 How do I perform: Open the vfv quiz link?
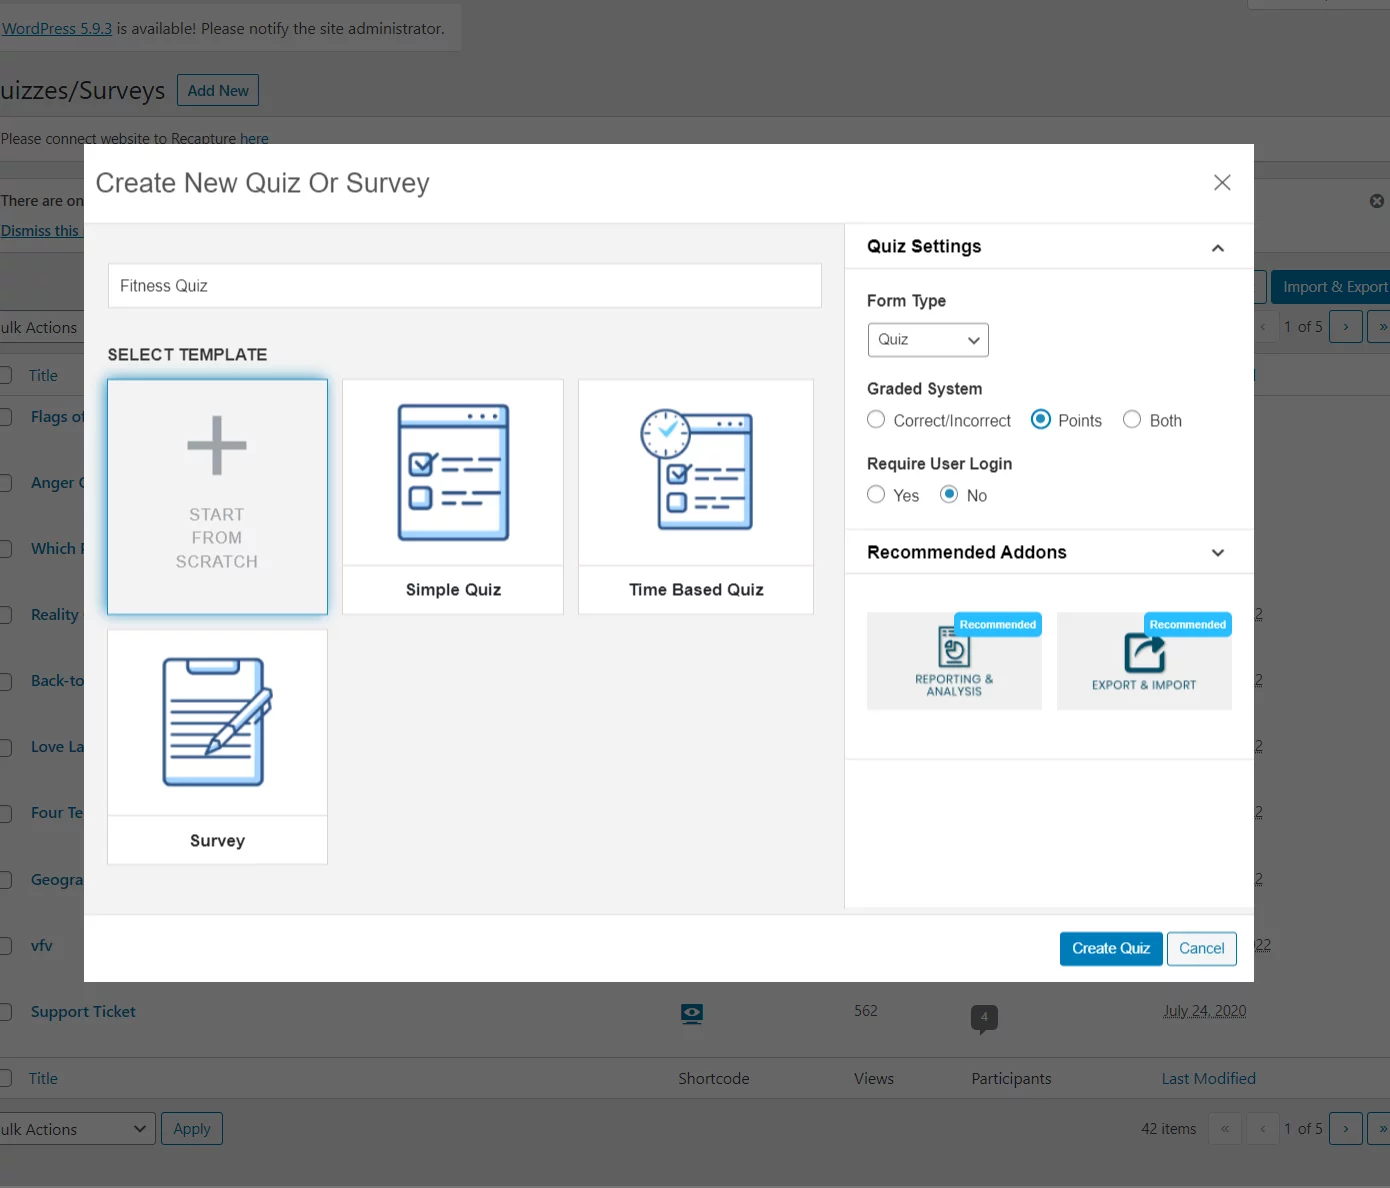(x=42, y=946)
